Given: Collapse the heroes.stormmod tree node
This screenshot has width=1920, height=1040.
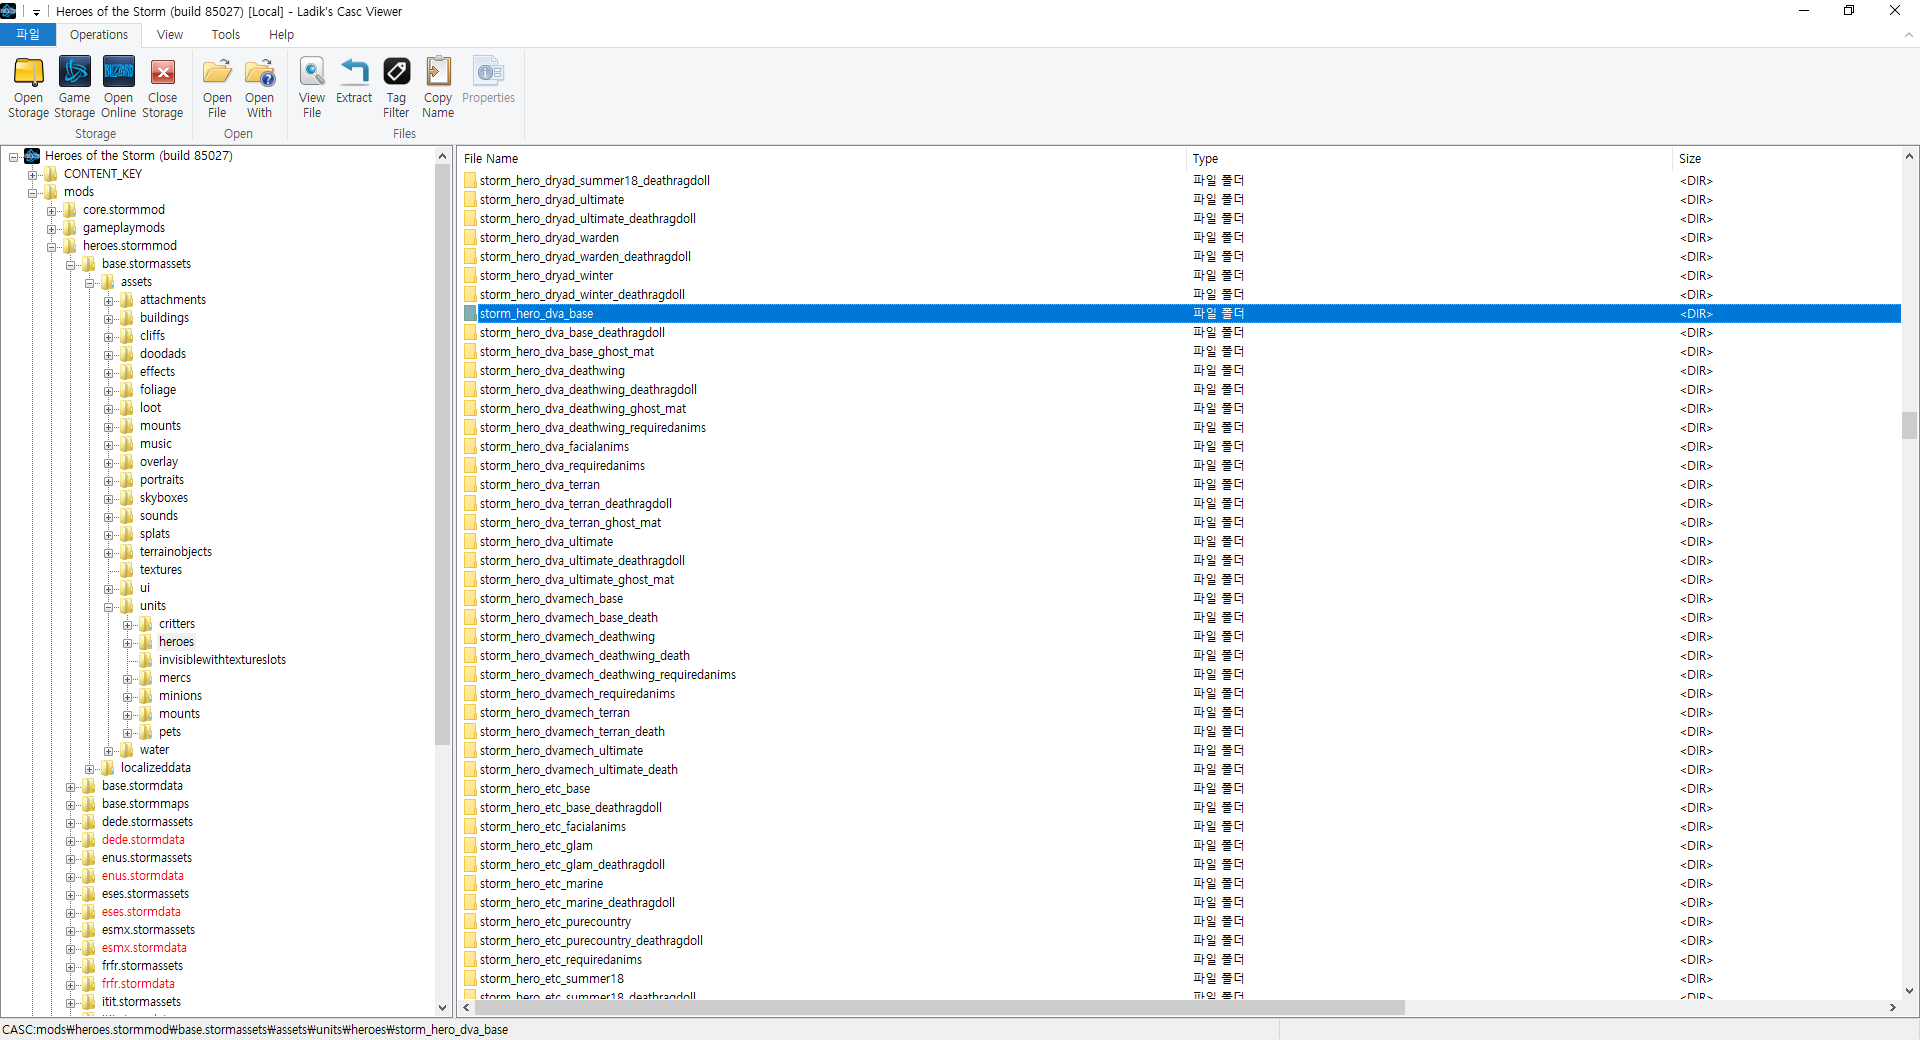Looking at the screenshot, I should (x=51, y=247).
